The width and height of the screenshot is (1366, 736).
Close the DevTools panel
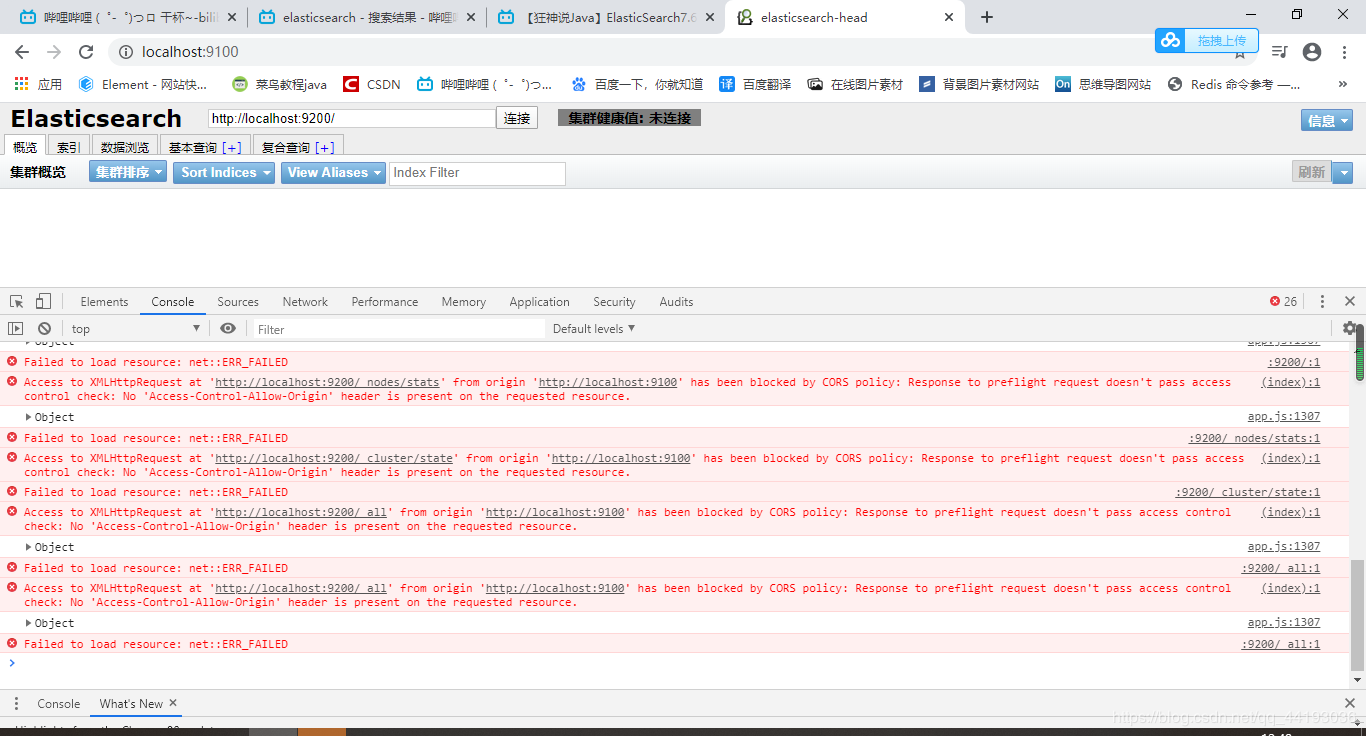pyautogui.click(x=1350, y=301)
